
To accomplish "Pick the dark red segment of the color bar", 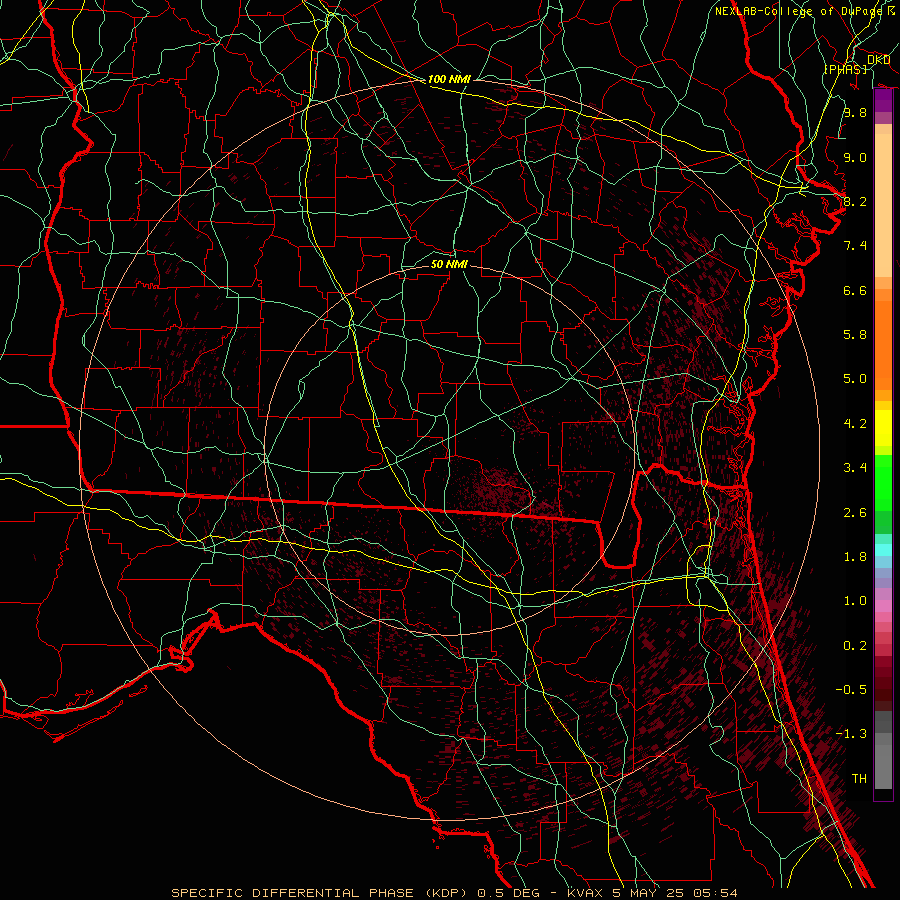I will 883,677.
